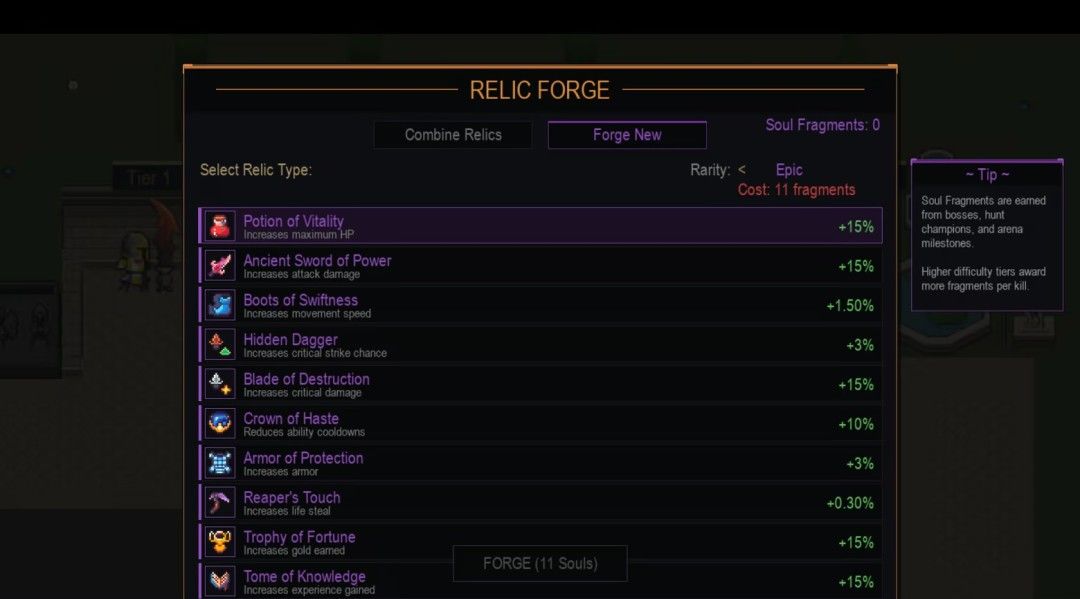Select the Reaper's Touch relic row
This screenshot has height=599, width=1080.
pyautogui.click(x=540, y=502)
